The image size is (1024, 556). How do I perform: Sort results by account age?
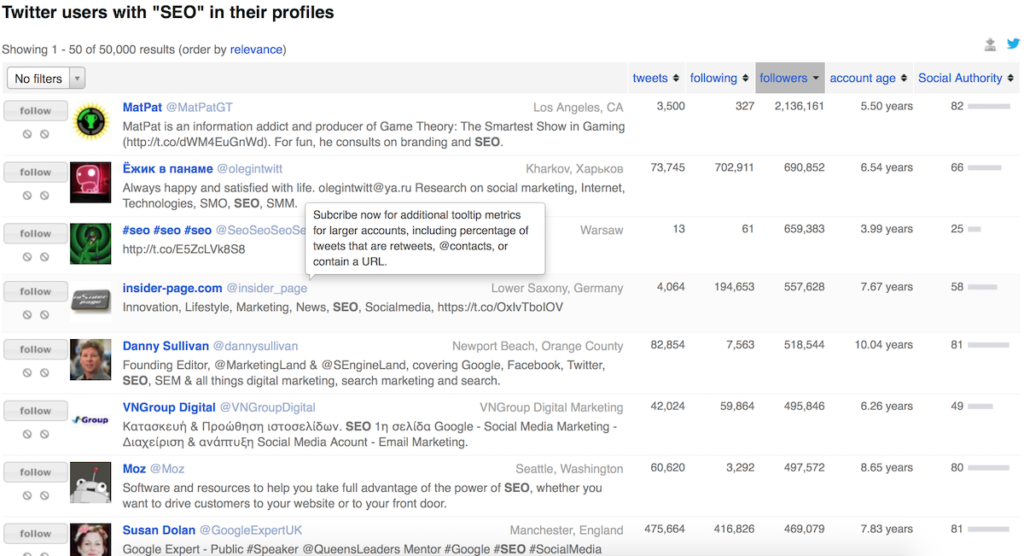pos(868,78)
